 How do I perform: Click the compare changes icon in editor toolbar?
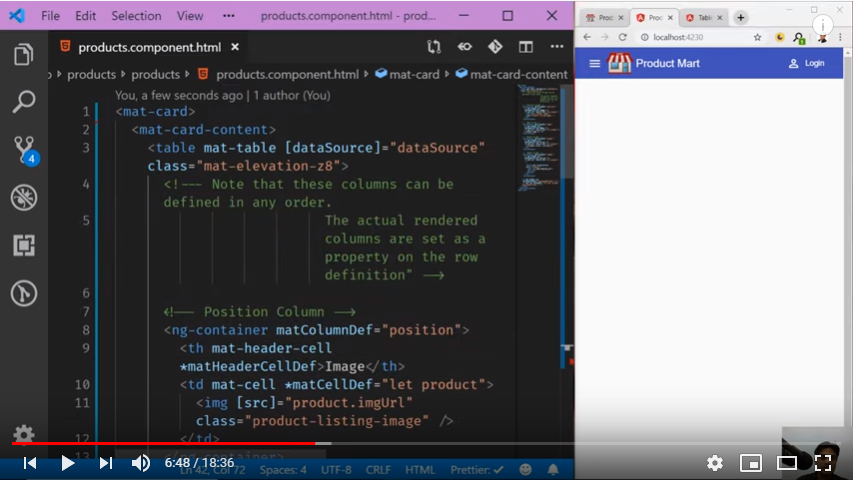pos(433,47)
